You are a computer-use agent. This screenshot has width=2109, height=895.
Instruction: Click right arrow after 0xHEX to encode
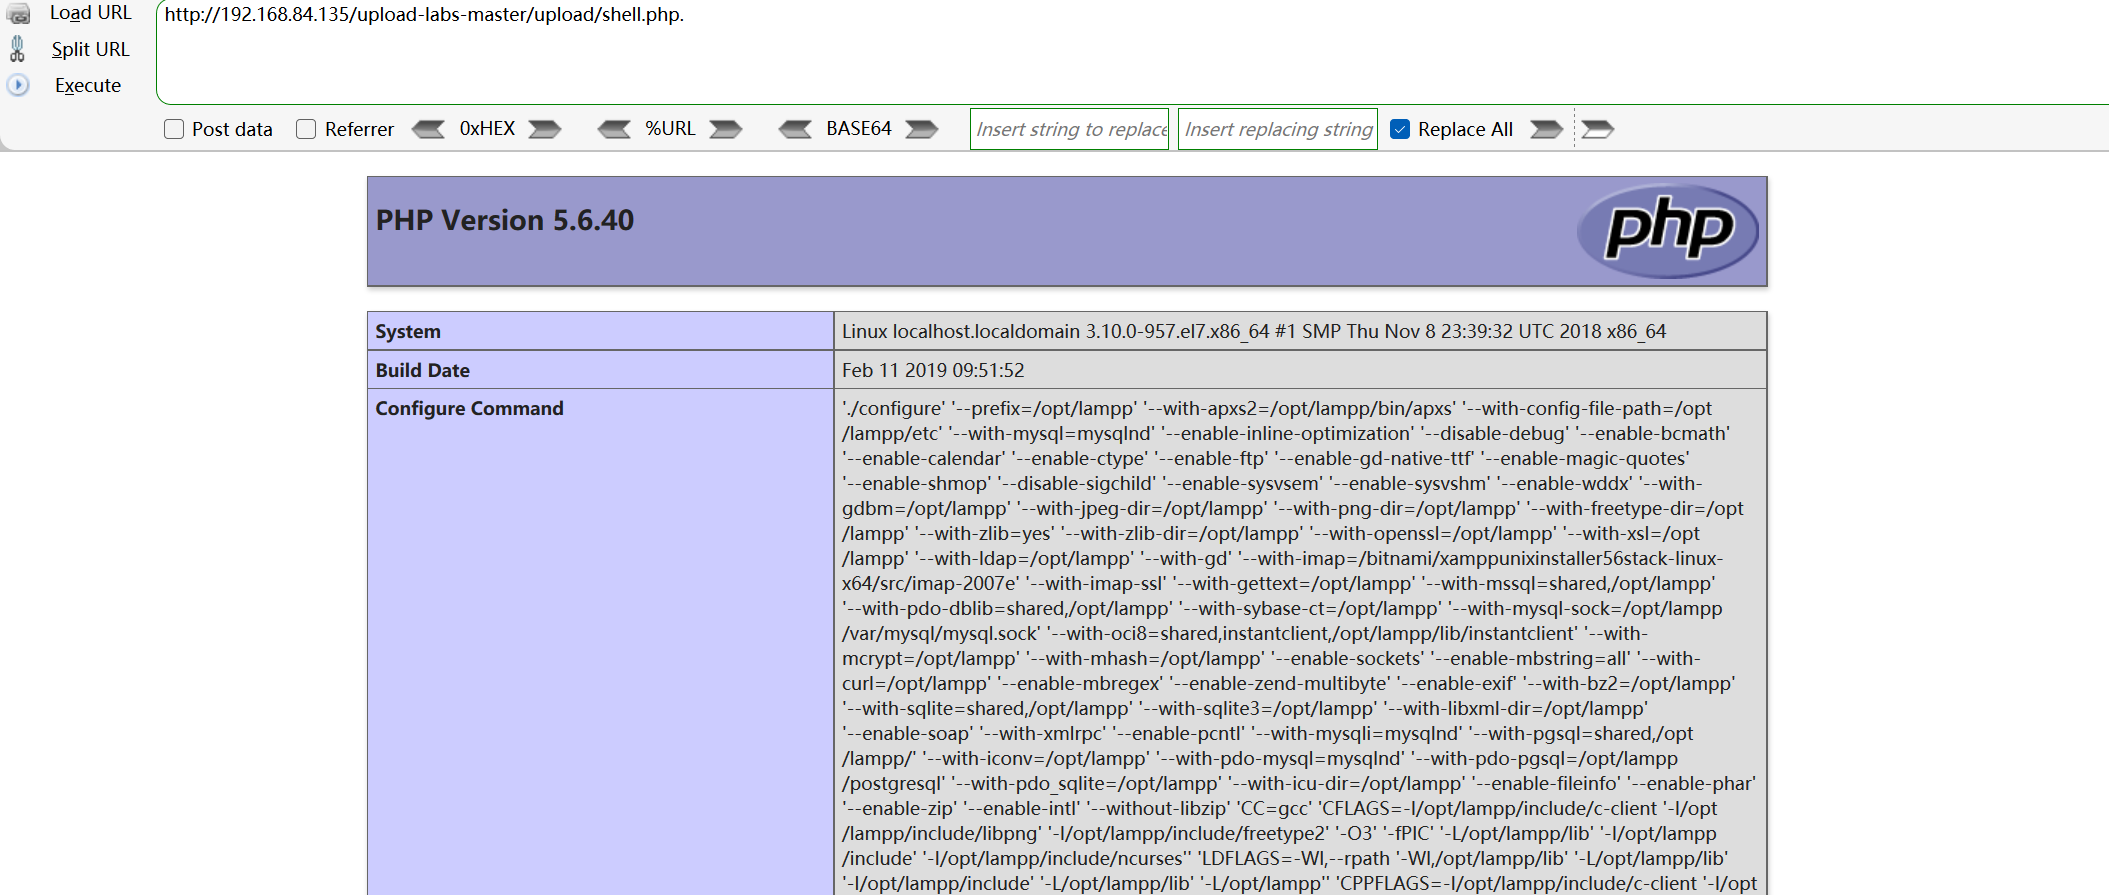pyautogui.click(x=545, y=129)
